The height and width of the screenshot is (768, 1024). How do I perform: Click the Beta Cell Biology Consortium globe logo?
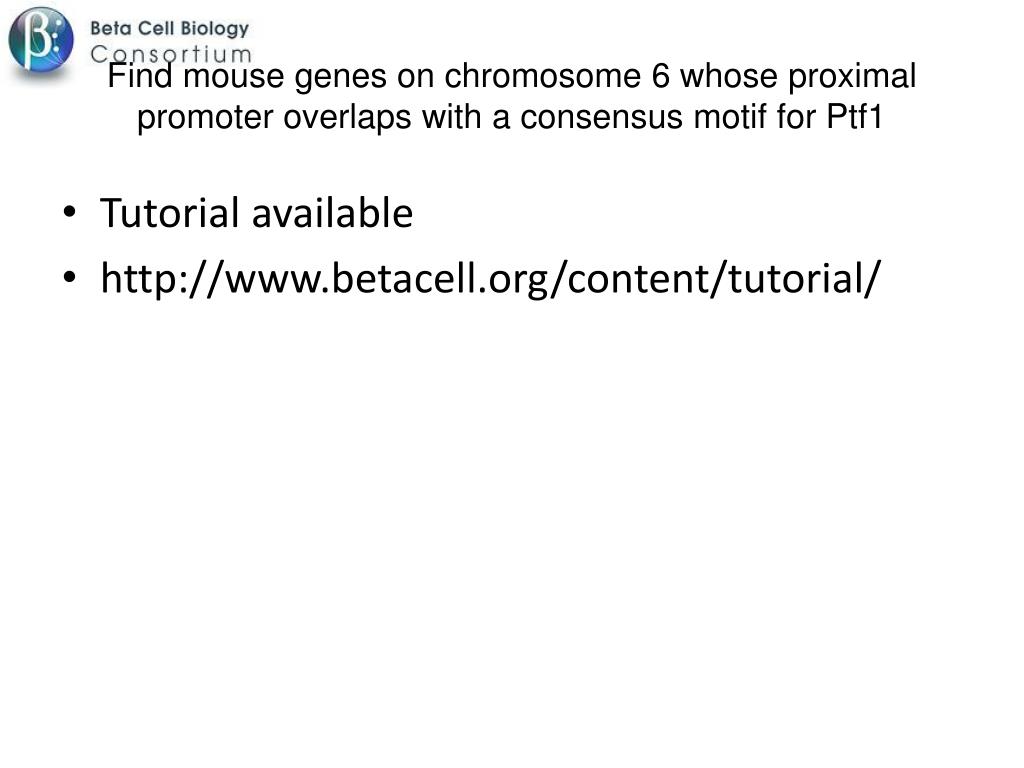point(40,39)
